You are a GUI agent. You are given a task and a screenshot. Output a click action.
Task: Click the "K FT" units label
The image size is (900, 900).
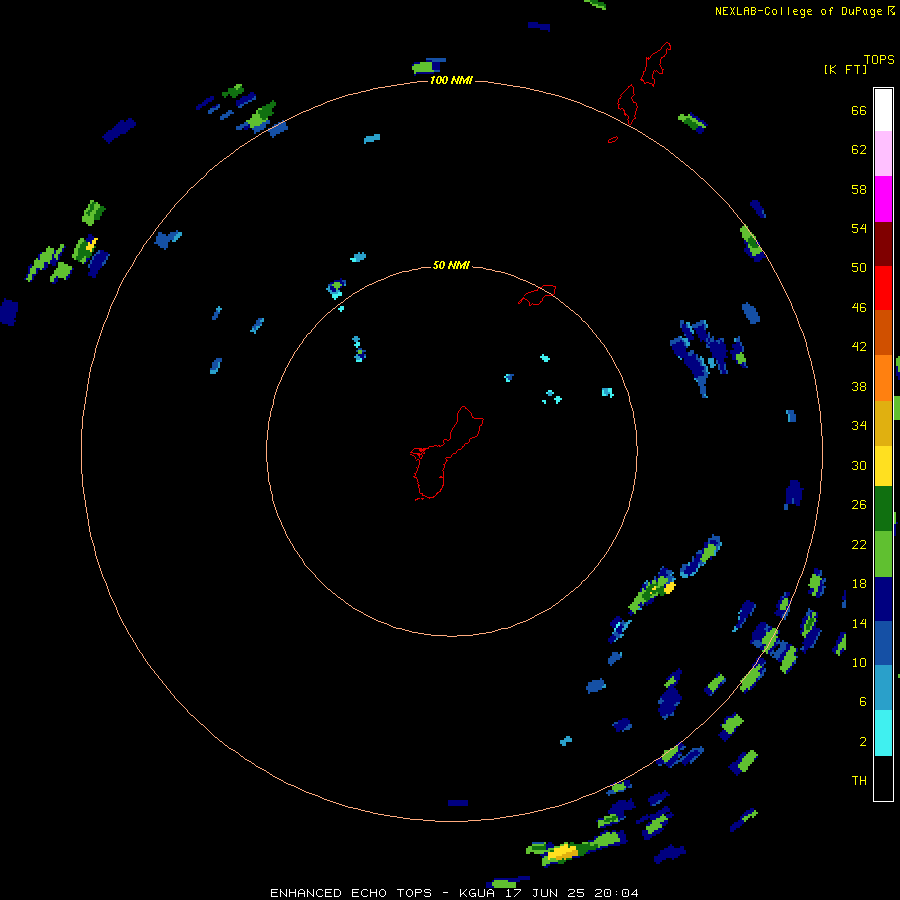pyautogui.click(x=845, y=70)
